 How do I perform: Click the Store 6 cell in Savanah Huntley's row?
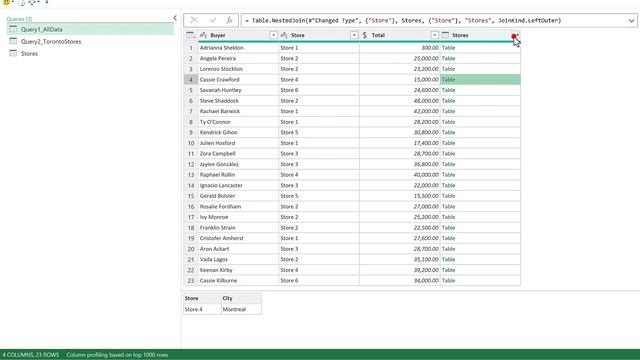pos(319,90)
